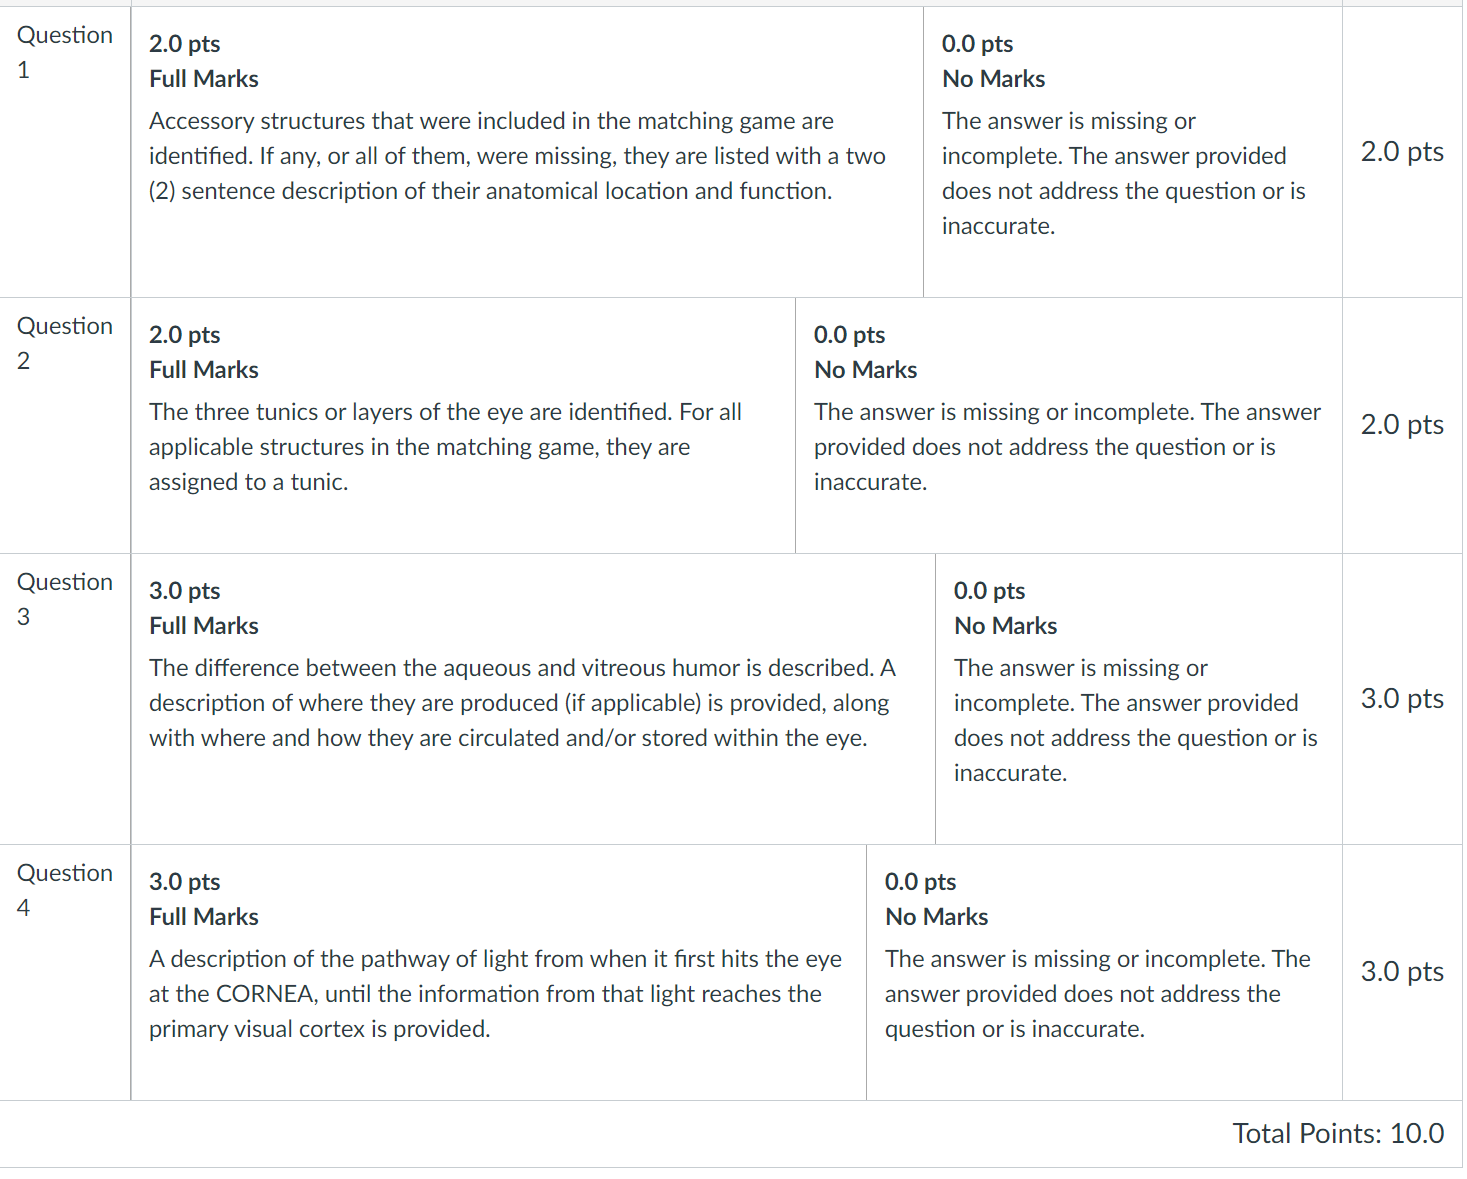Click the Question 3 criterion label
The height and width of the screenshot is (1179, 1467).
click(65, 599)
